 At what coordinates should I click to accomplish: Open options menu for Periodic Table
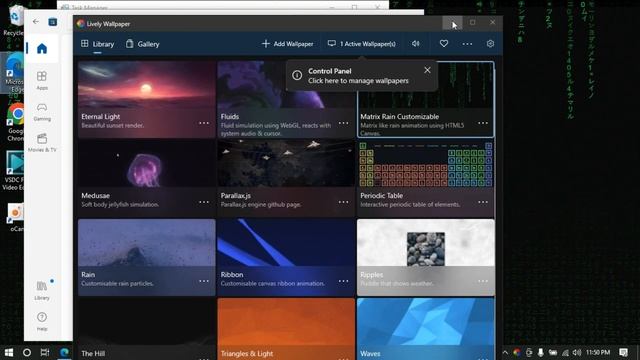pos(483,202)
